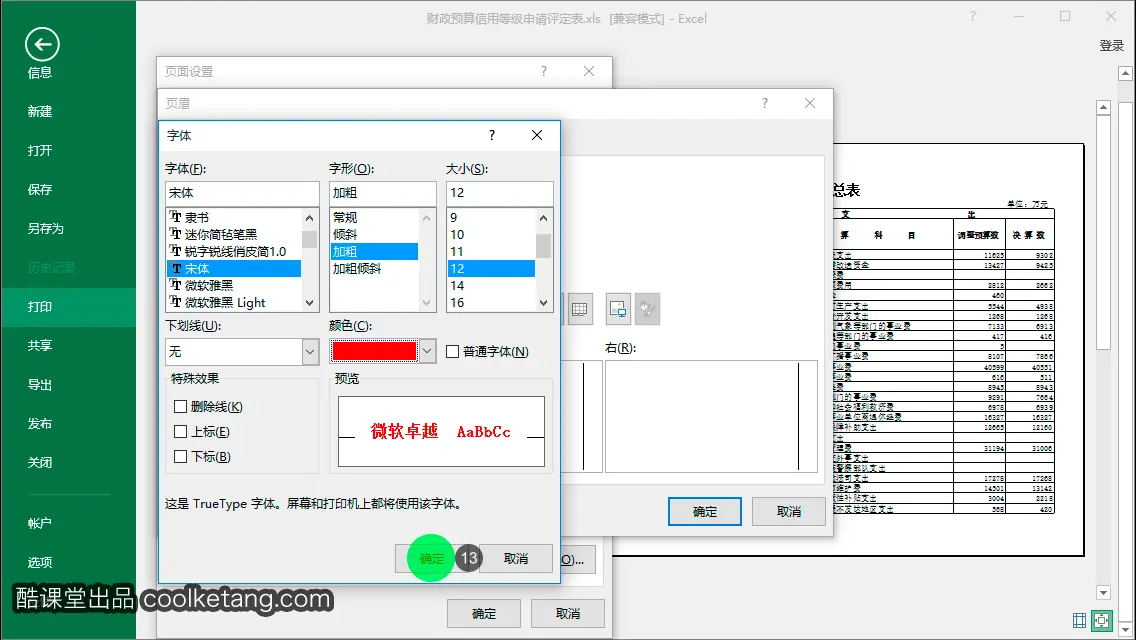
Task: Click 确定 in the 页面设置 dialog
Action: coord(484,614)
